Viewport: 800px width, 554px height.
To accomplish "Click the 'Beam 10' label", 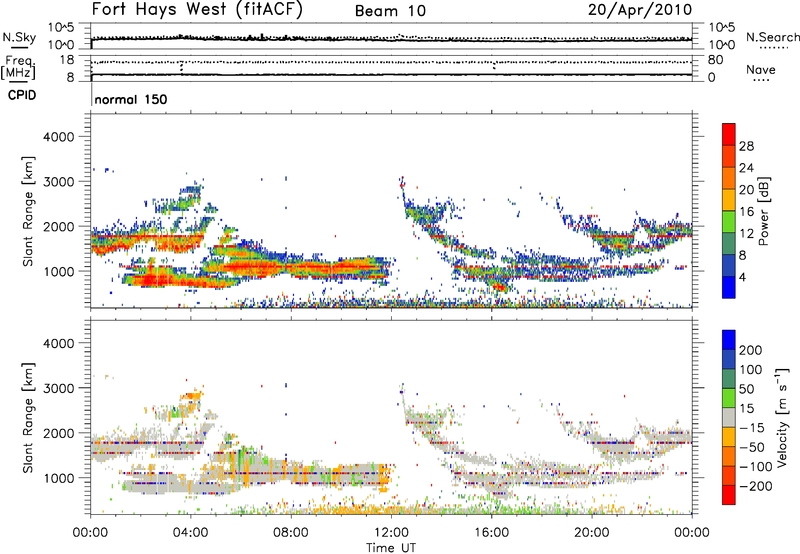I will [x=390, y=11].
